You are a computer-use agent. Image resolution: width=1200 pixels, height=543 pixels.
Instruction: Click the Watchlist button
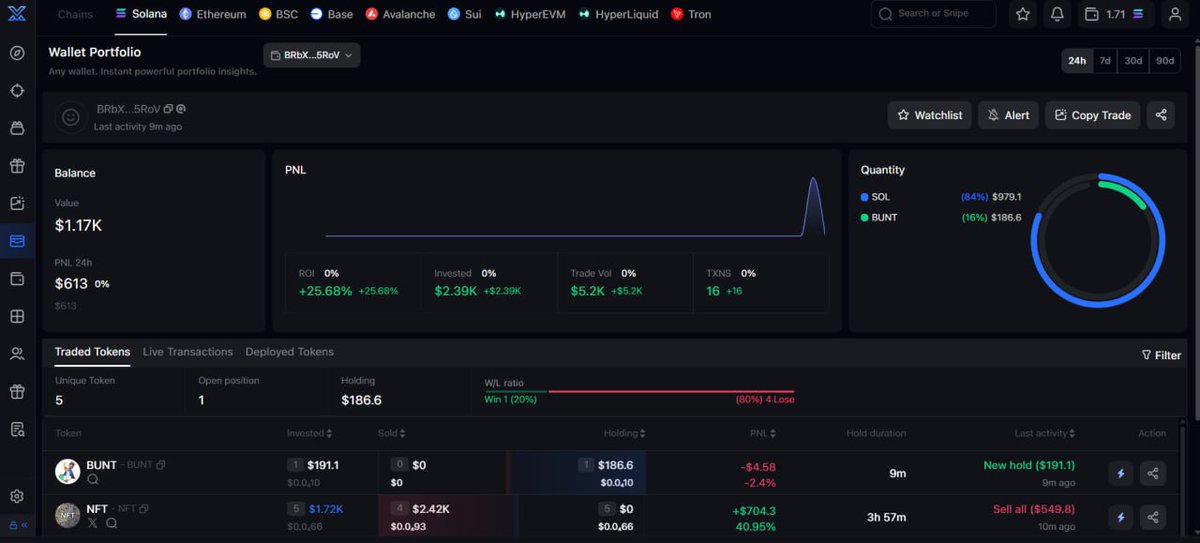pos(929,115)
